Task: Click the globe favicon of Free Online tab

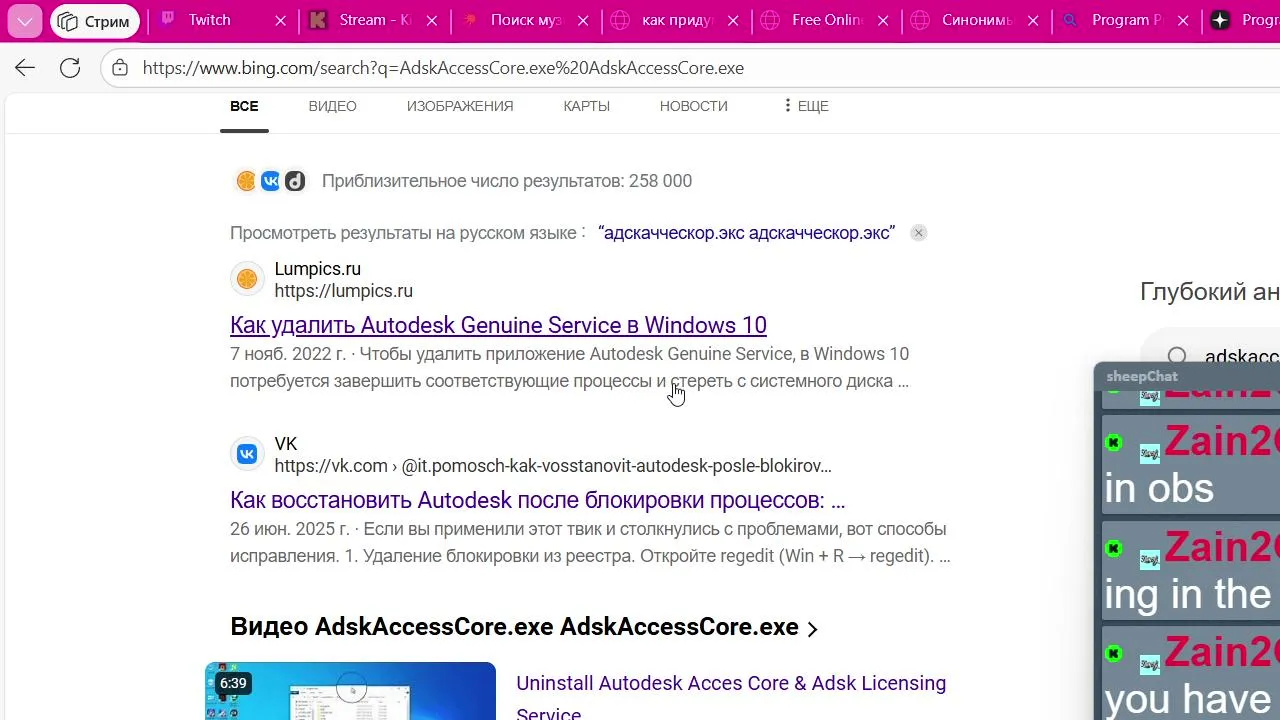Action: tap(770, 20)
